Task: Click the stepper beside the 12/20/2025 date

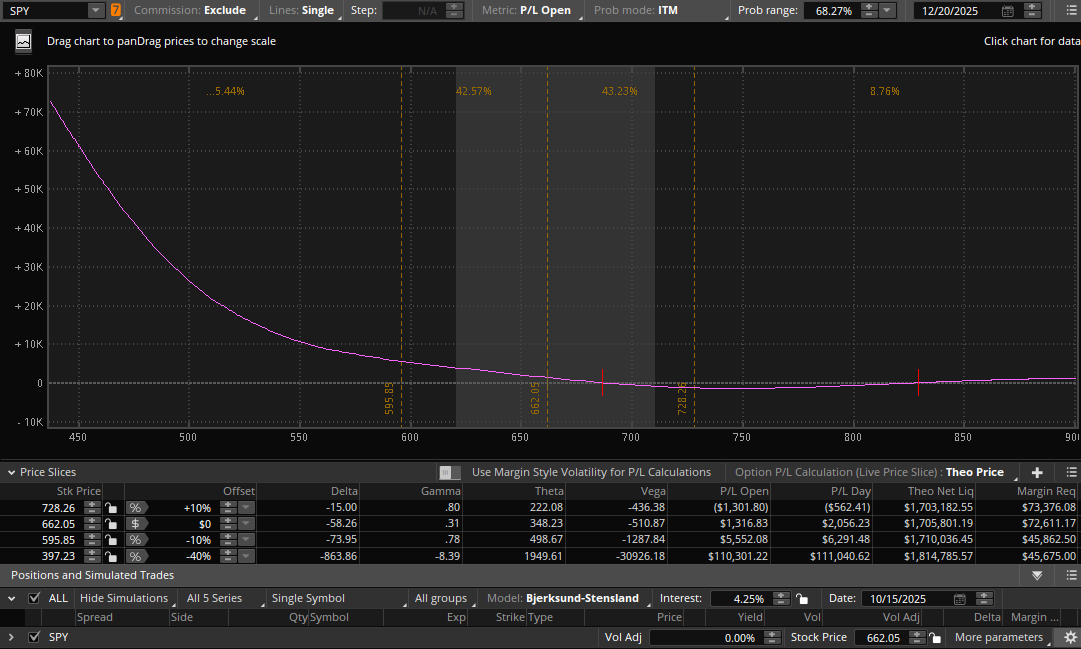Action: tap(1032, 10)
